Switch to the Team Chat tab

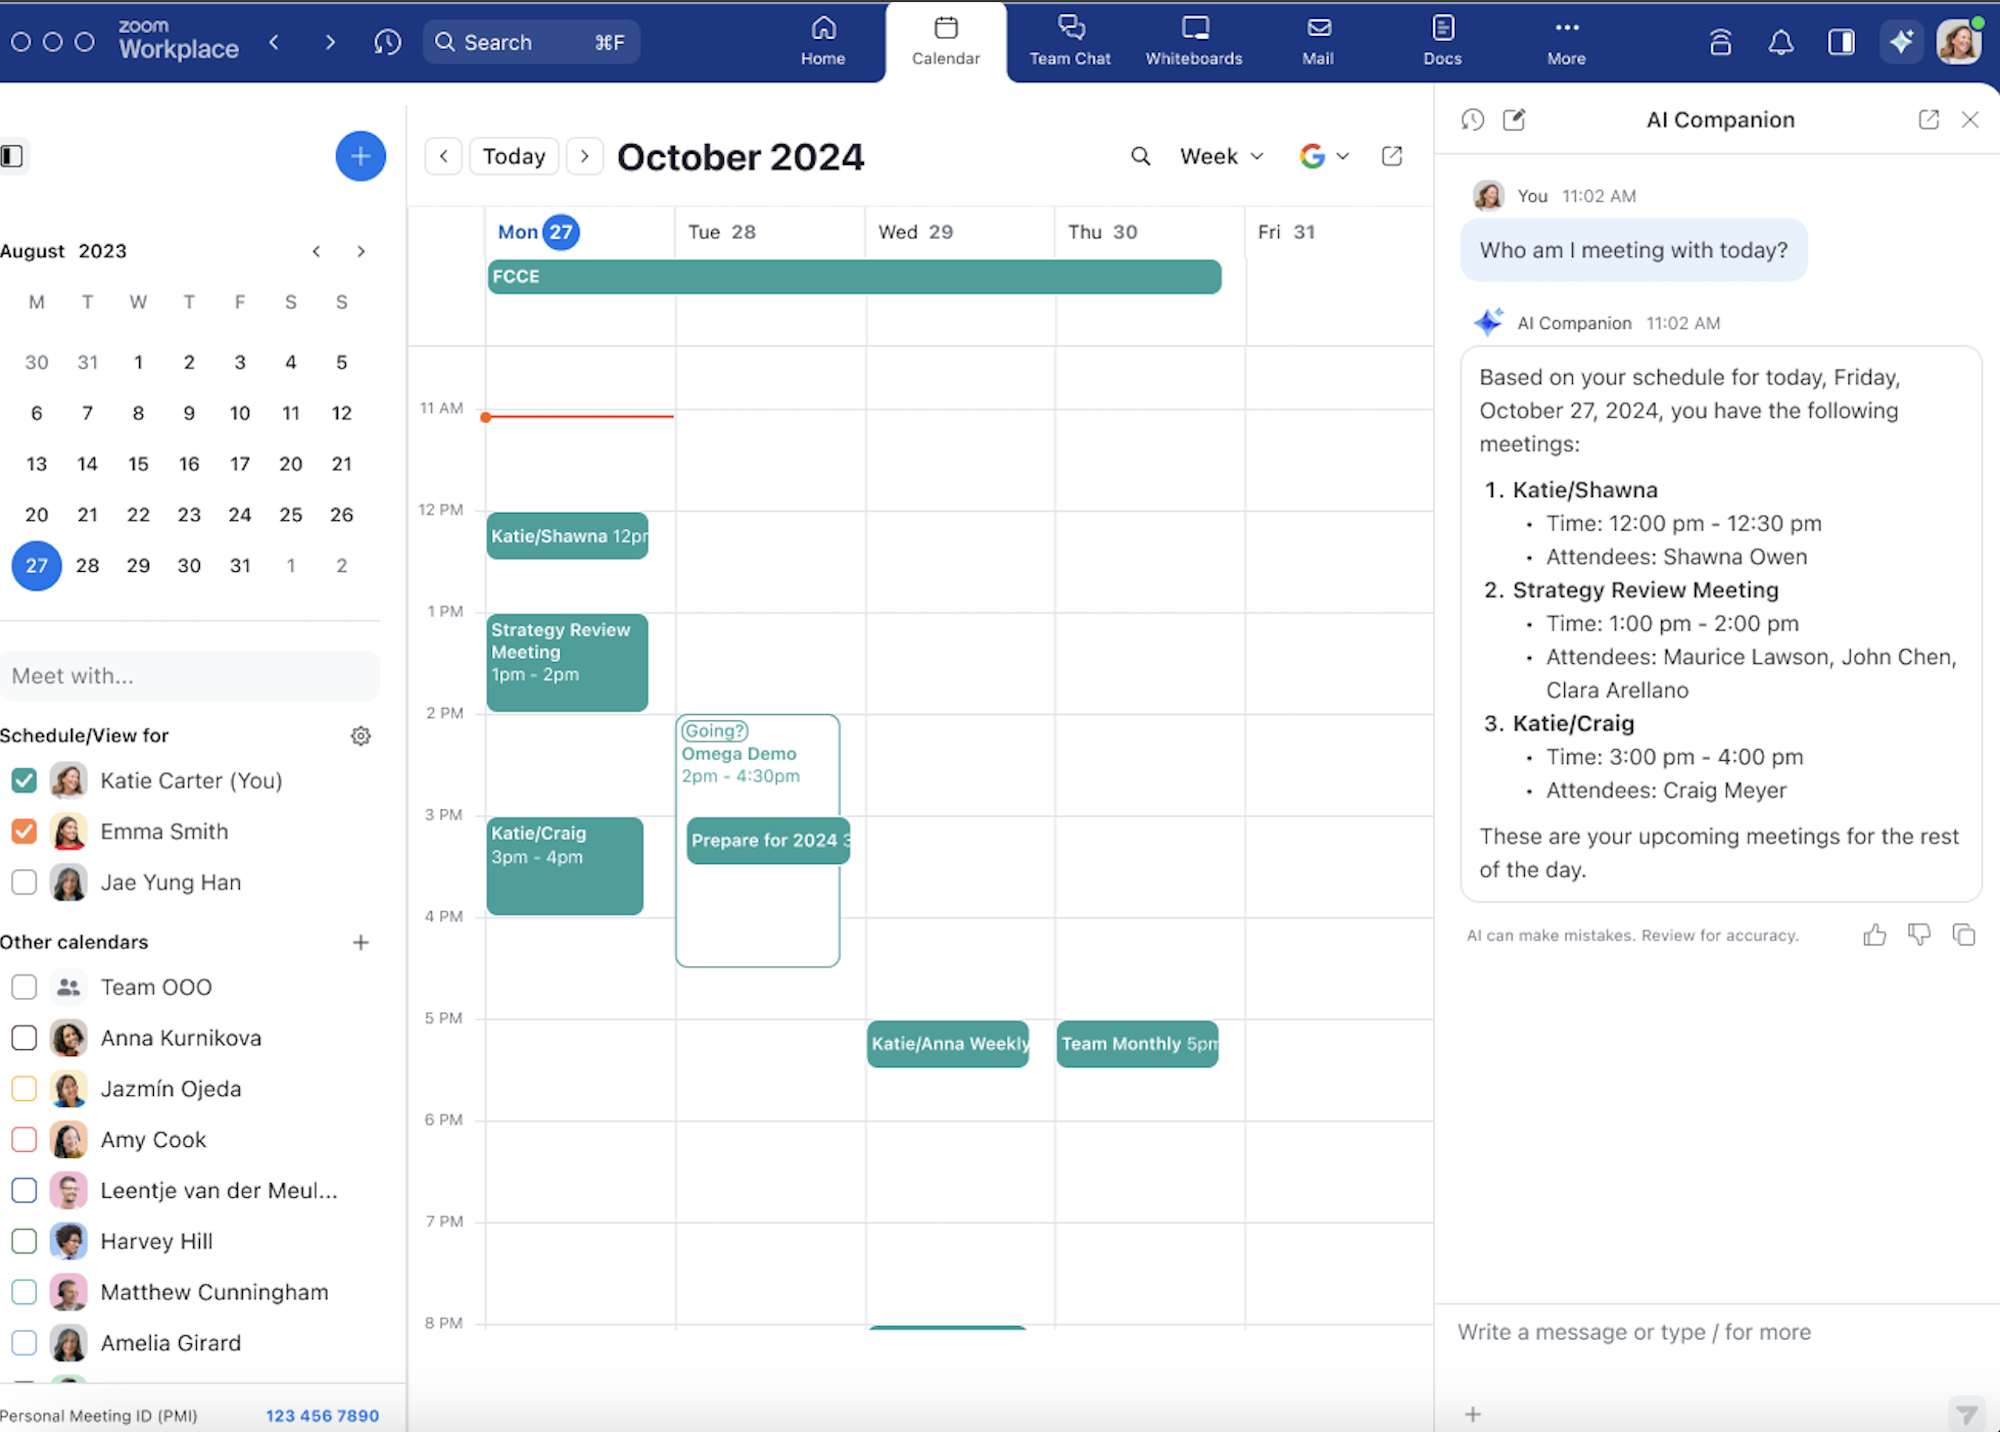pos(1070,42)
